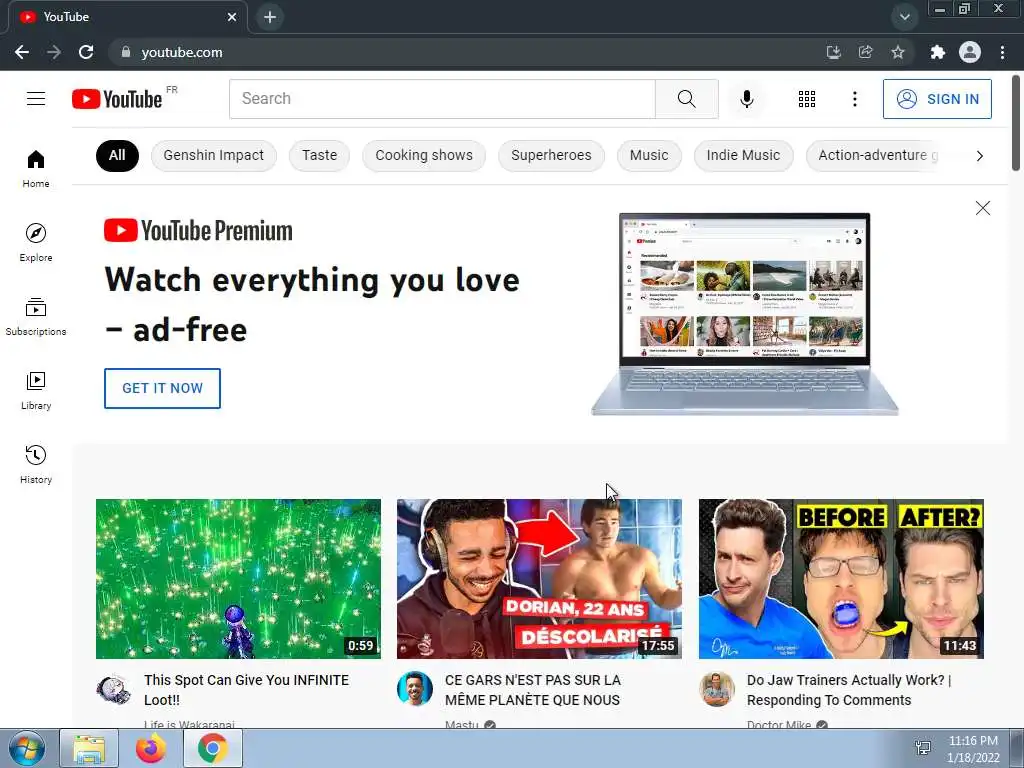This screenshot has height=768, width=1024.
Task: Open Library in sidebar
Action: 36,390
